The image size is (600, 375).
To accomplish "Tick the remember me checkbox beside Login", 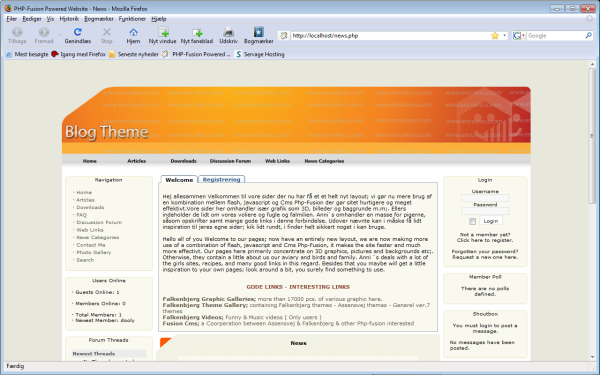I will pos(473,222).
